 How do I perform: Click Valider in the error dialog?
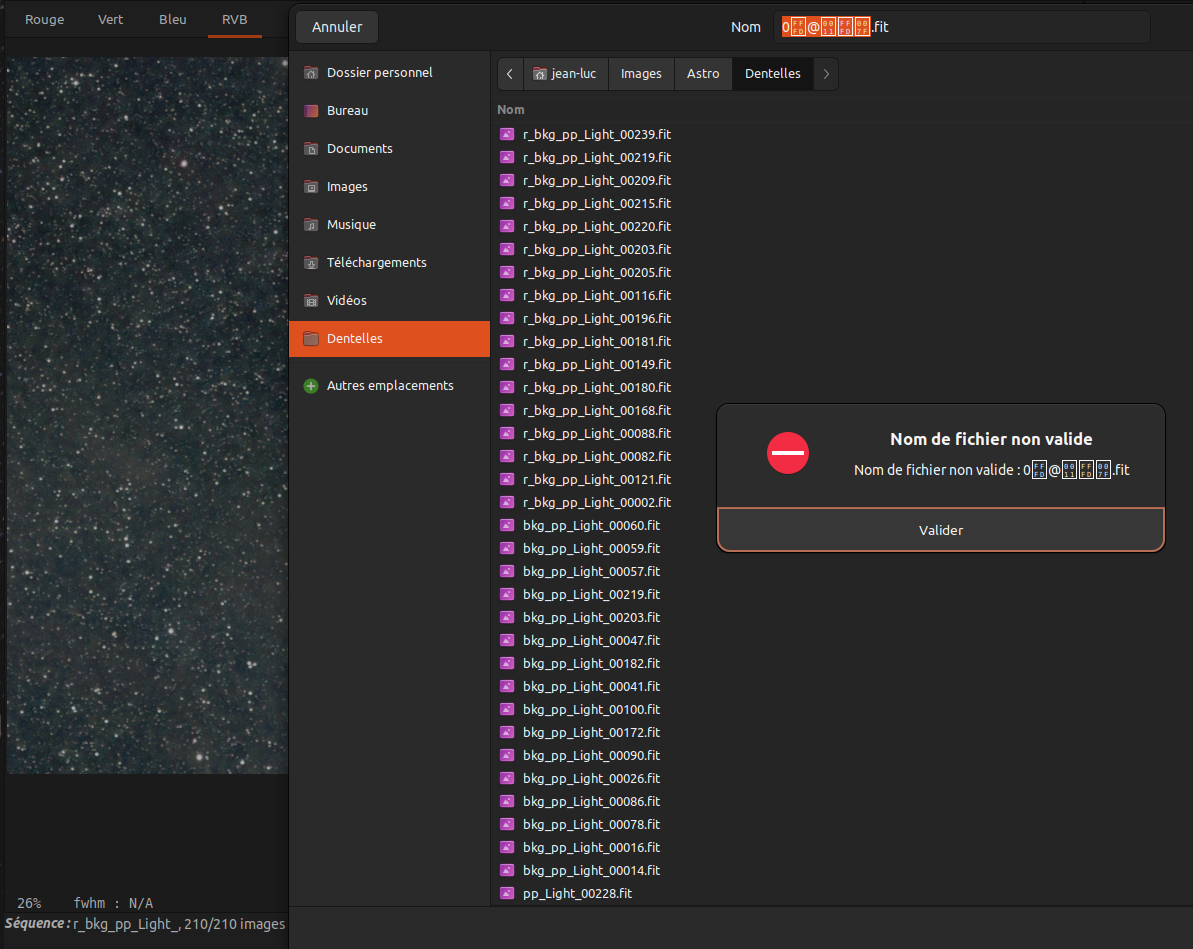tap(940, 530)
